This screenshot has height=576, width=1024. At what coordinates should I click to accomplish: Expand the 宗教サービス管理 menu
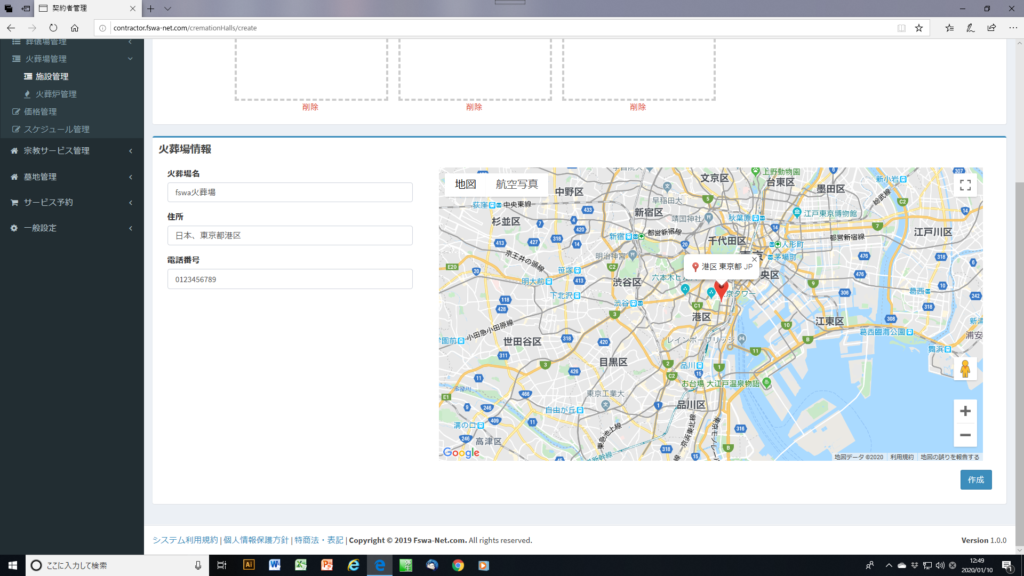click(72, 151)
